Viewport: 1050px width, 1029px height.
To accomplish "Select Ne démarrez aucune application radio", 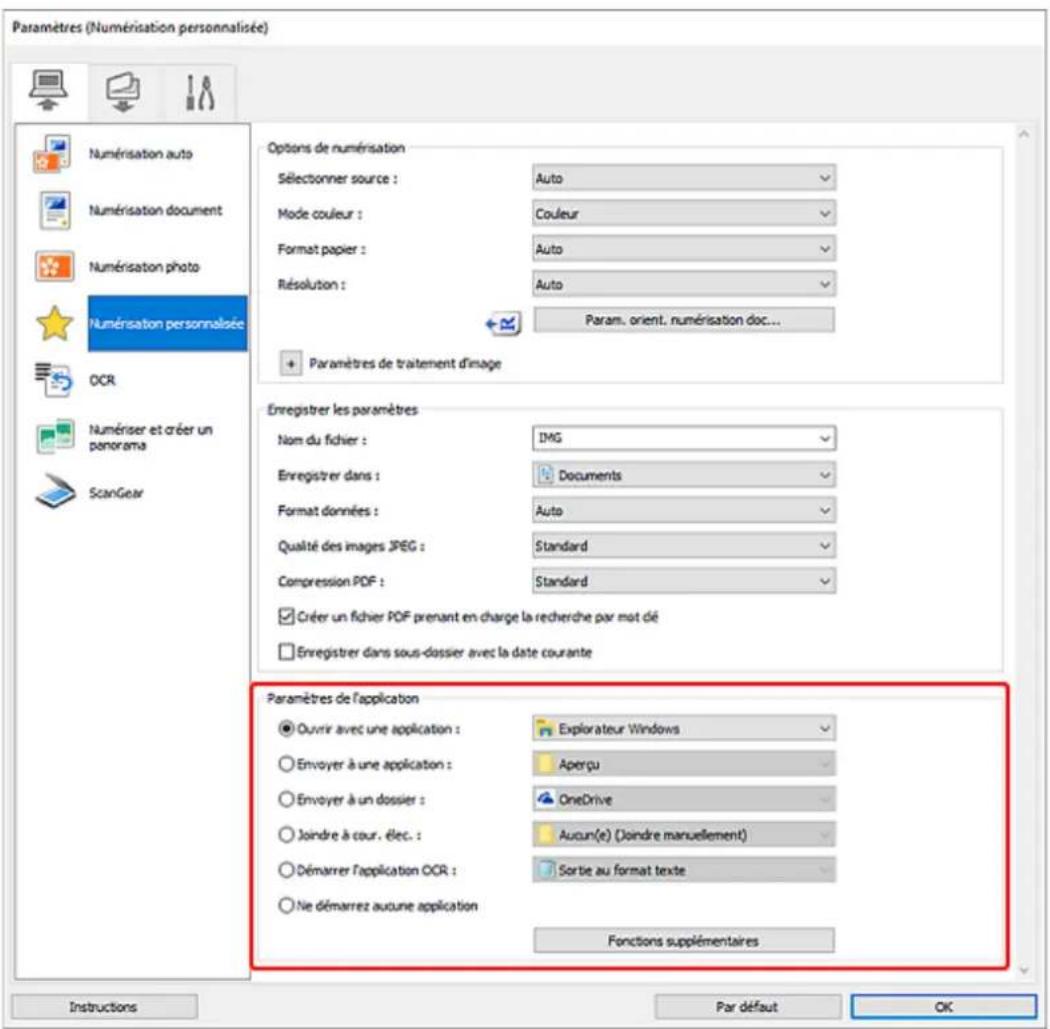I will 286,906.
